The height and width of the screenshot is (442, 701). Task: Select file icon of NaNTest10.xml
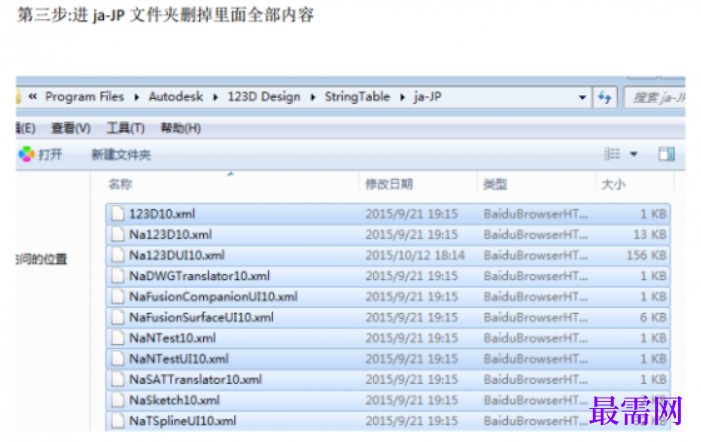(x=118, y=338)
